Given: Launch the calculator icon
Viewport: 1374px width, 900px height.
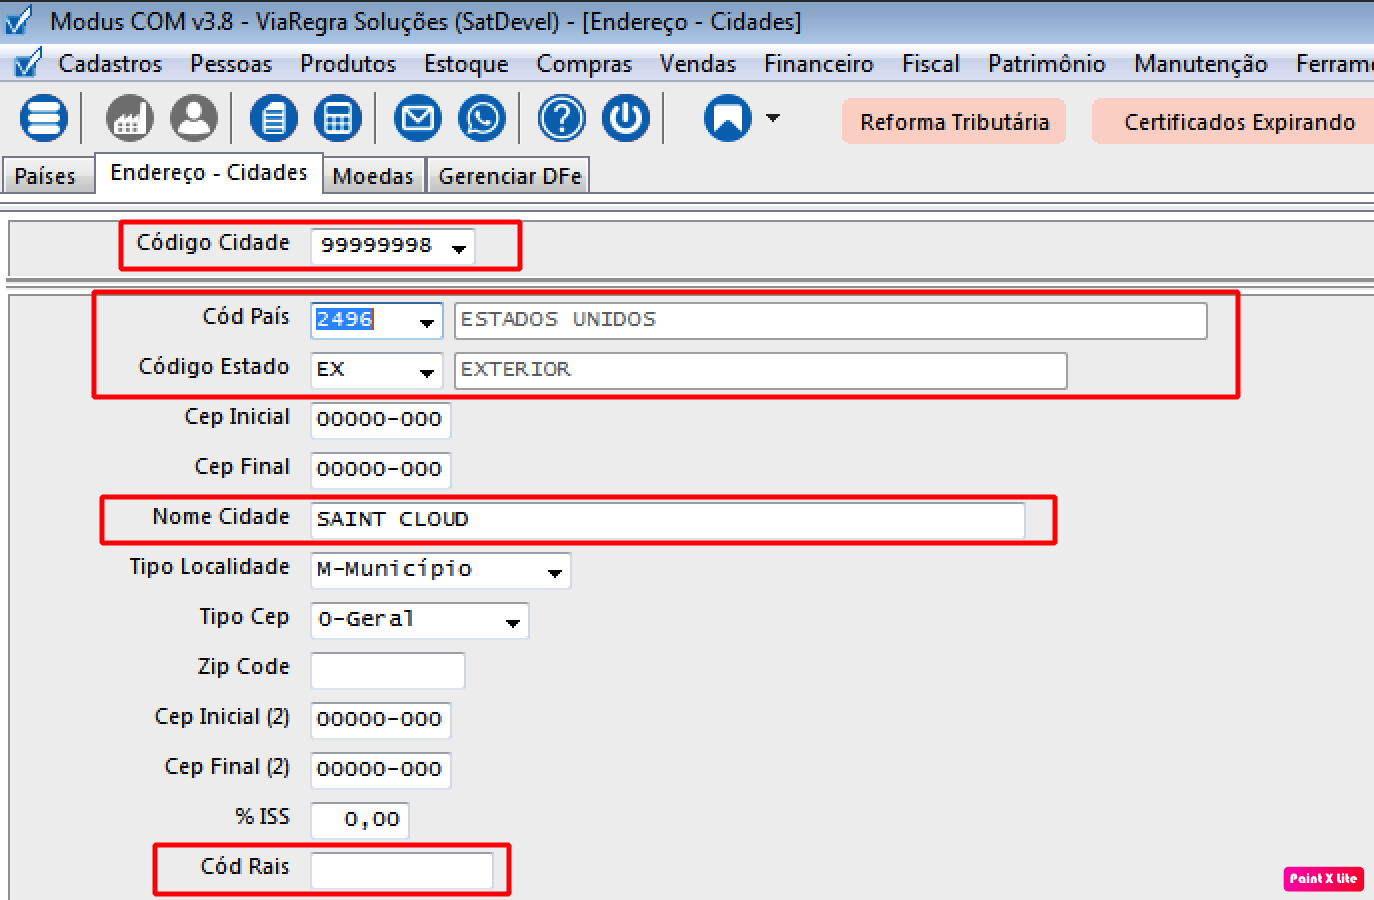Looking at the screenshot, I should pos(338,119).
